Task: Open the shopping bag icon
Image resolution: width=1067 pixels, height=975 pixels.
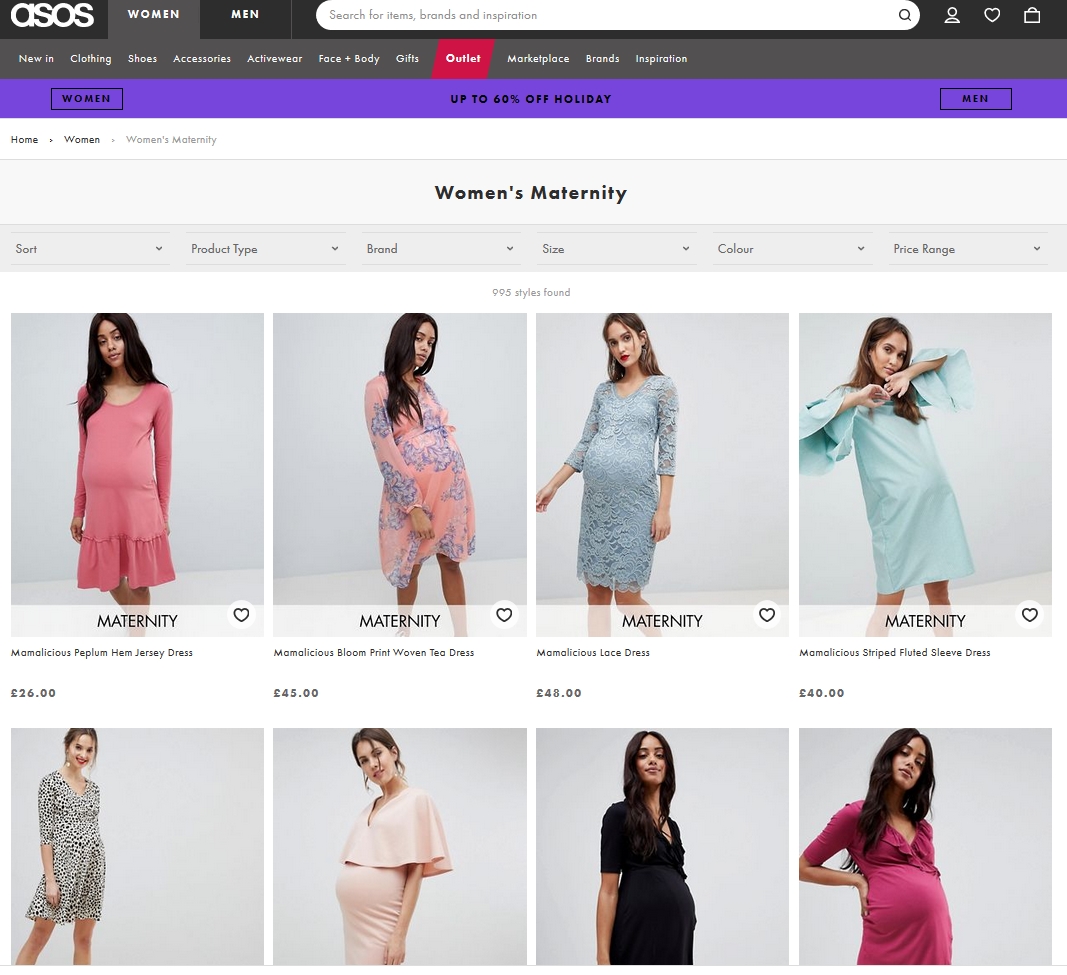Action: pos(1032,15)
